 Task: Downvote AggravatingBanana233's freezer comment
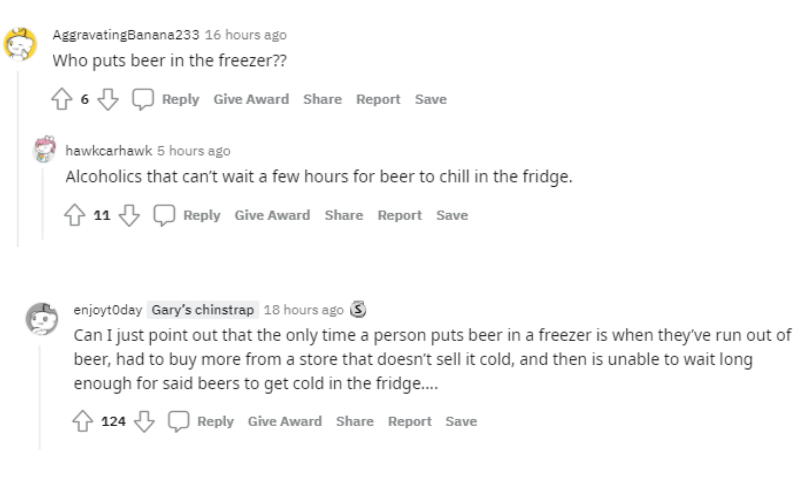[x=108, y=99]
